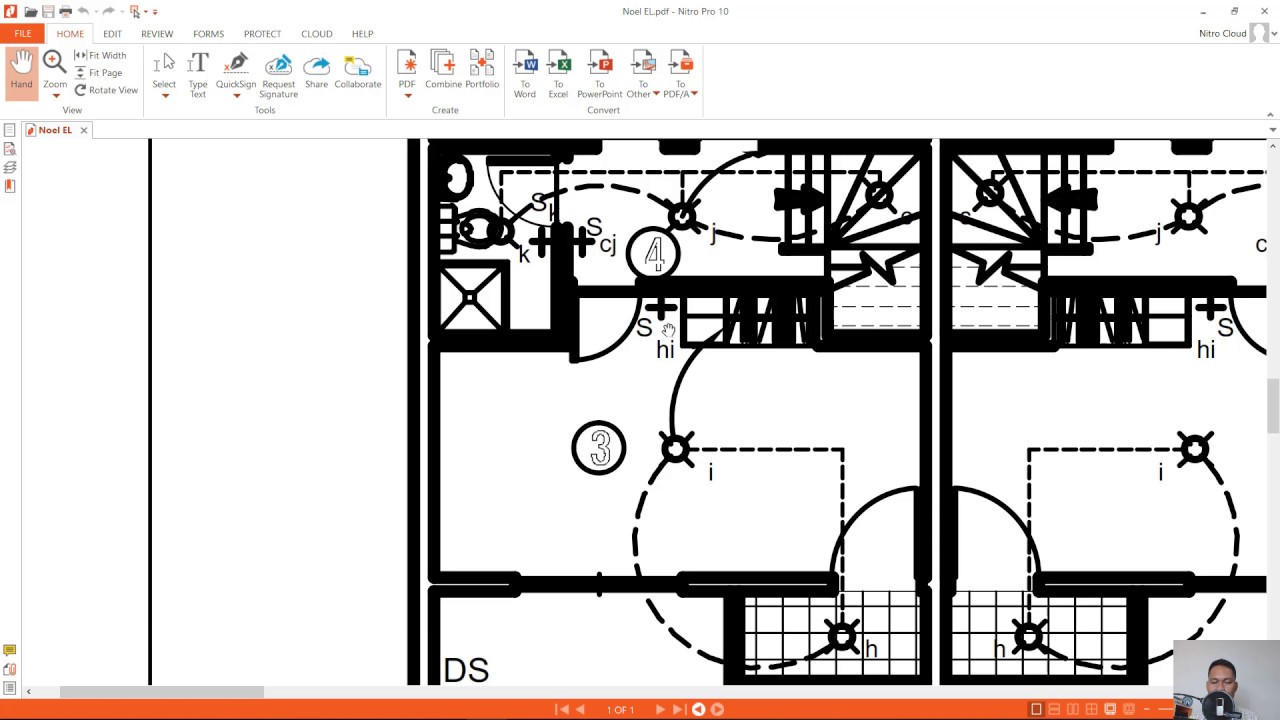Screen dimensions: 1280x720
Task: Select the facing pages layout
Action: pyautogui.click(x=1073, y=709)
